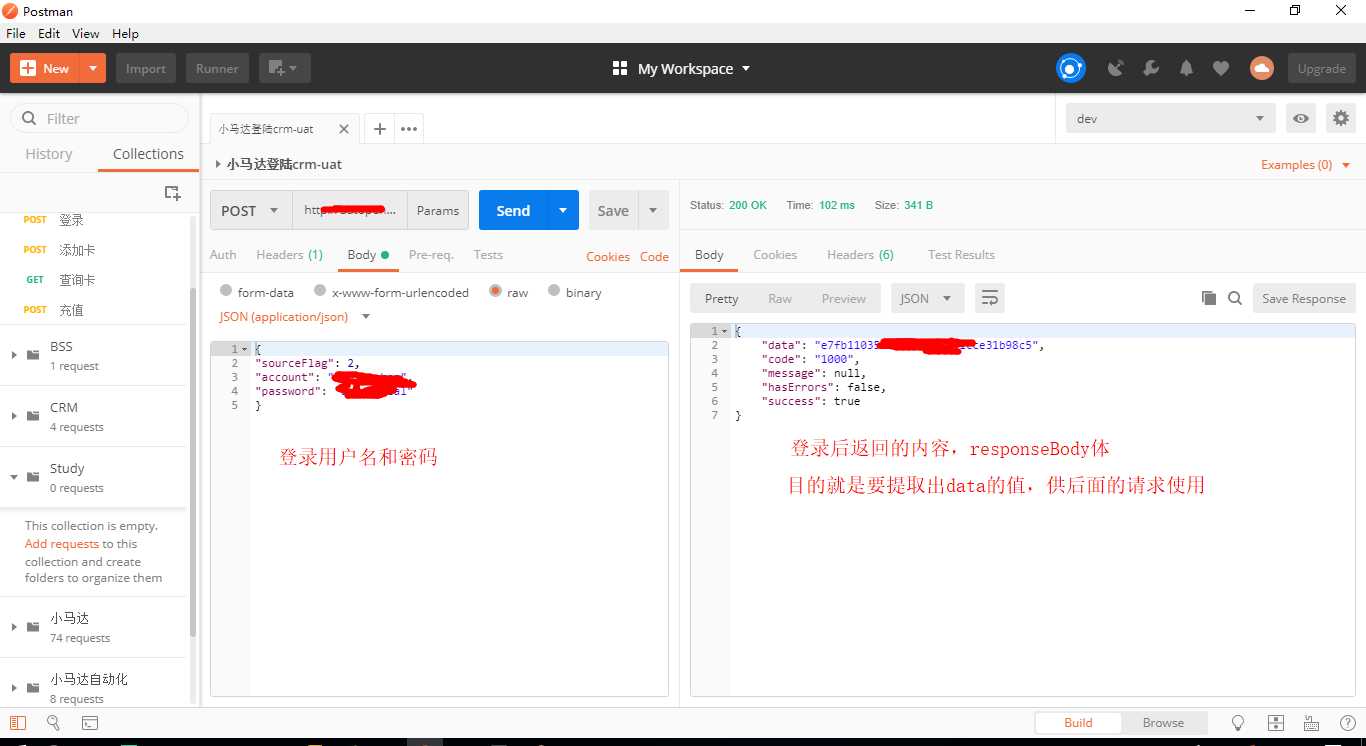Focus the collections Filter field
The image size is (1366, 746).
(x=99, y=118)
